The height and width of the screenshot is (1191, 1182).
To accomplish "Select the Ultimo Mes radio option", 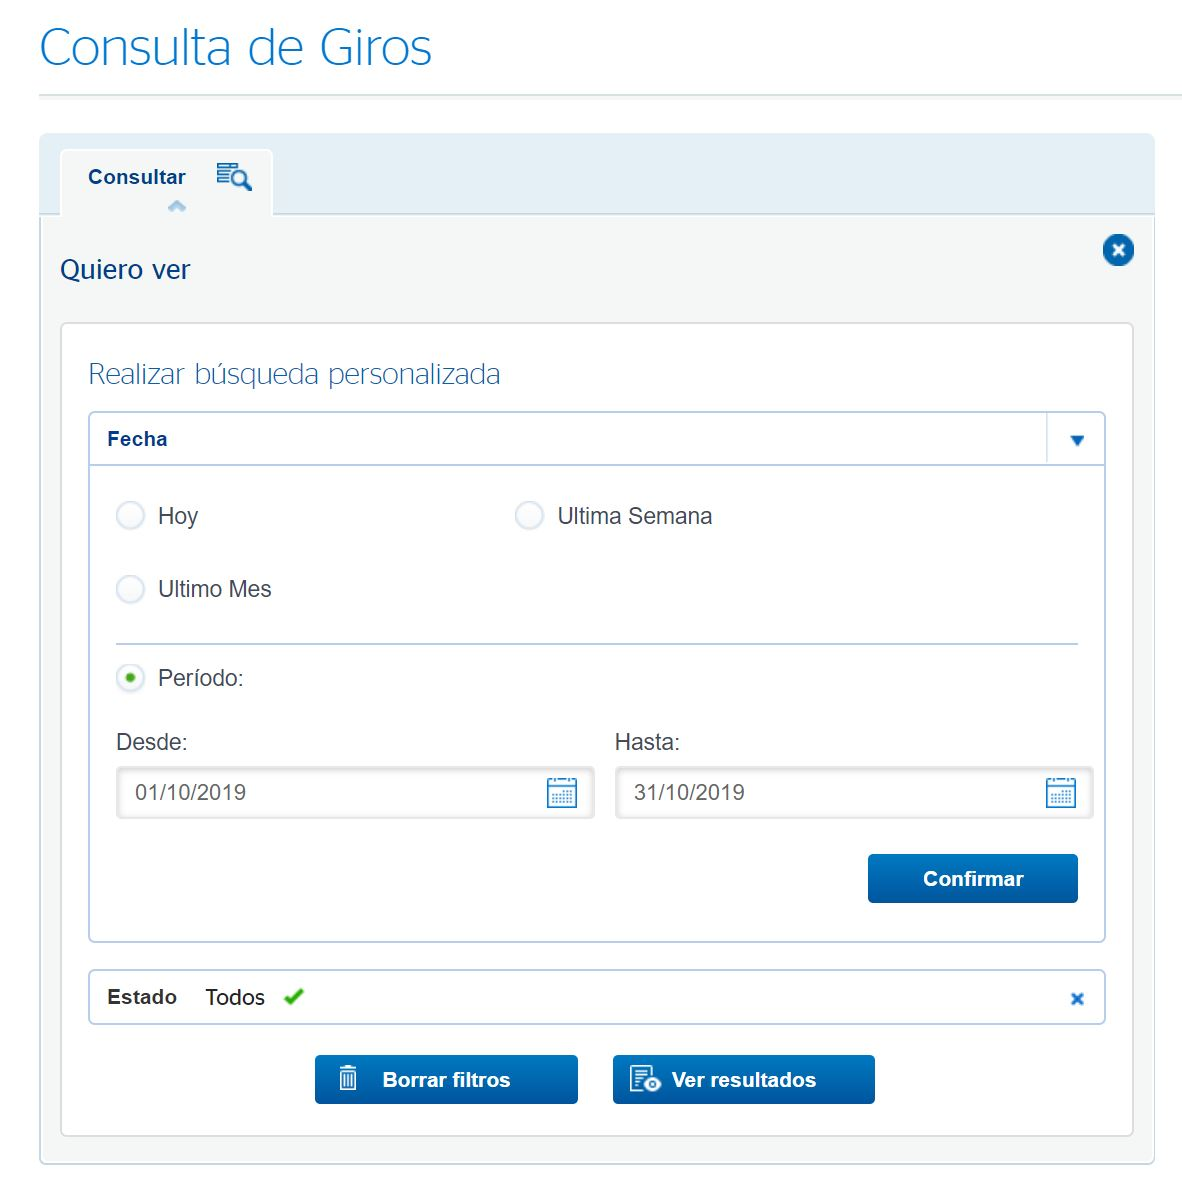I will coord(130,589).
